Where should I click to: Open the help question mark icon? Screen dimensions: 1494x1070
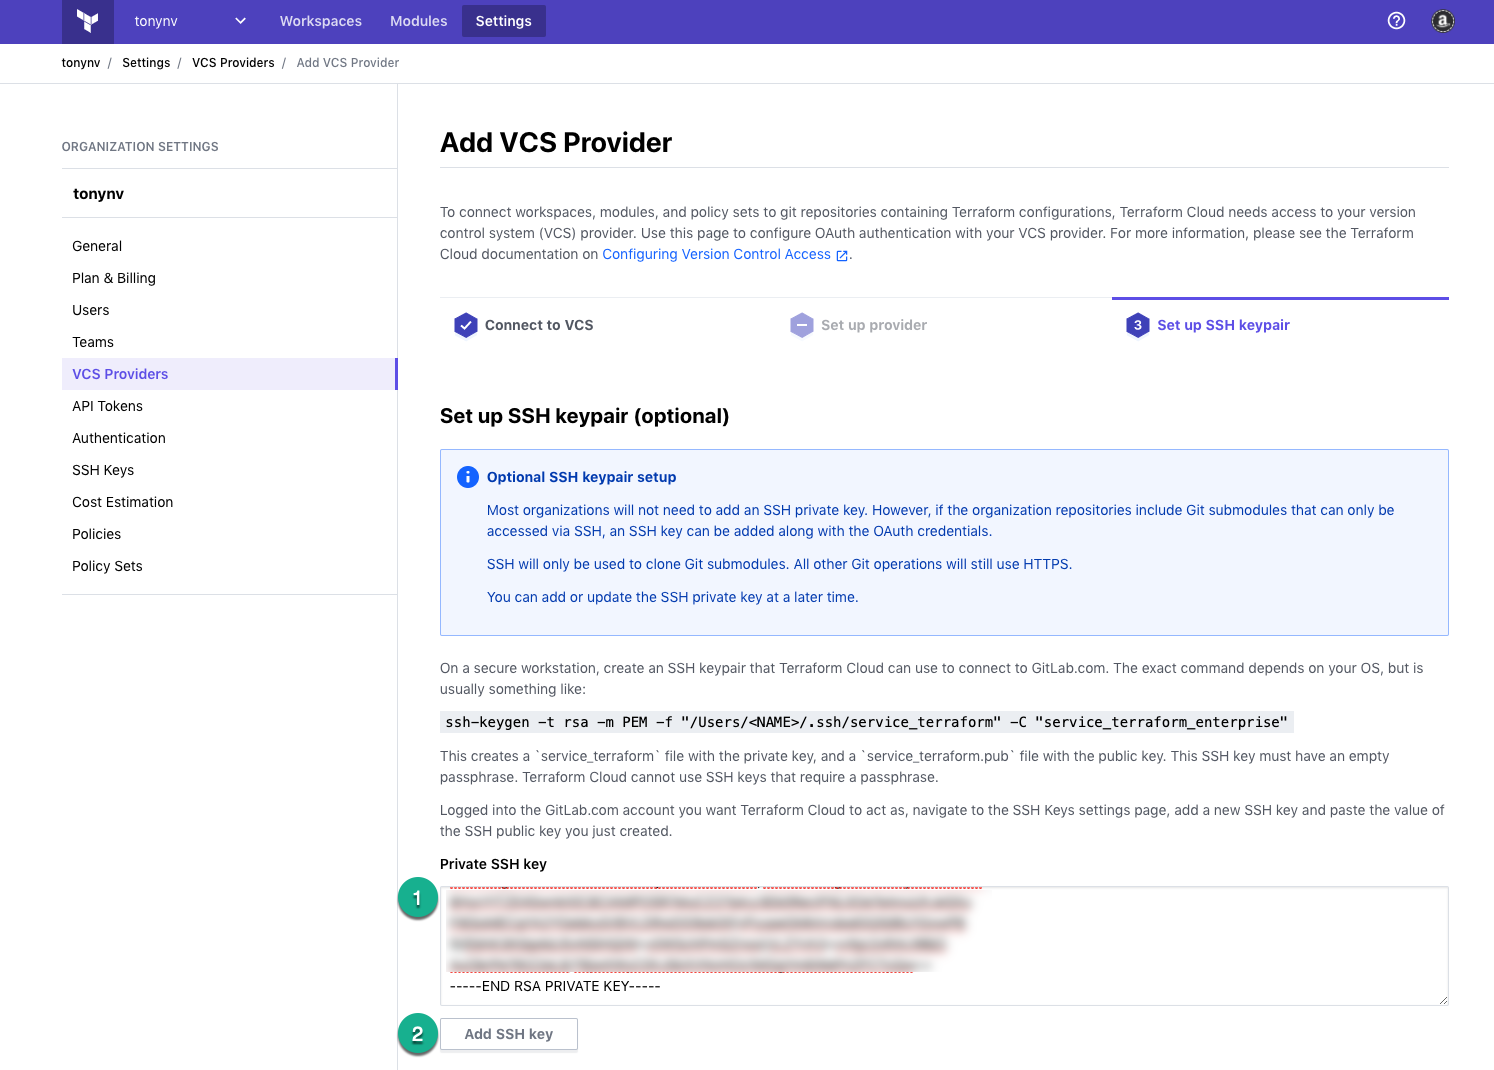[1397, 21]
